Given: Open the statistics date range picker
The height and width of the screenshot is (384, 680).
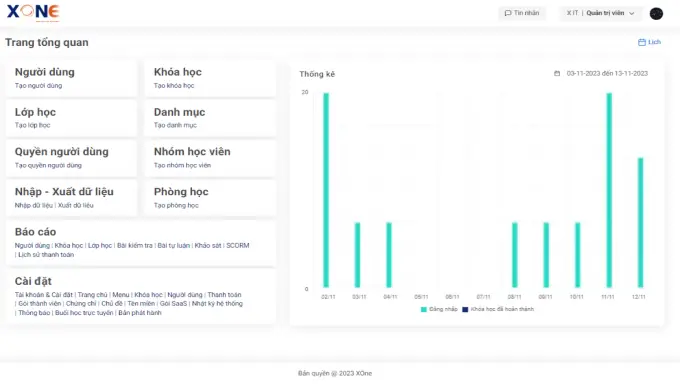Looking at the screenshot, I should (x=607, y=73).
